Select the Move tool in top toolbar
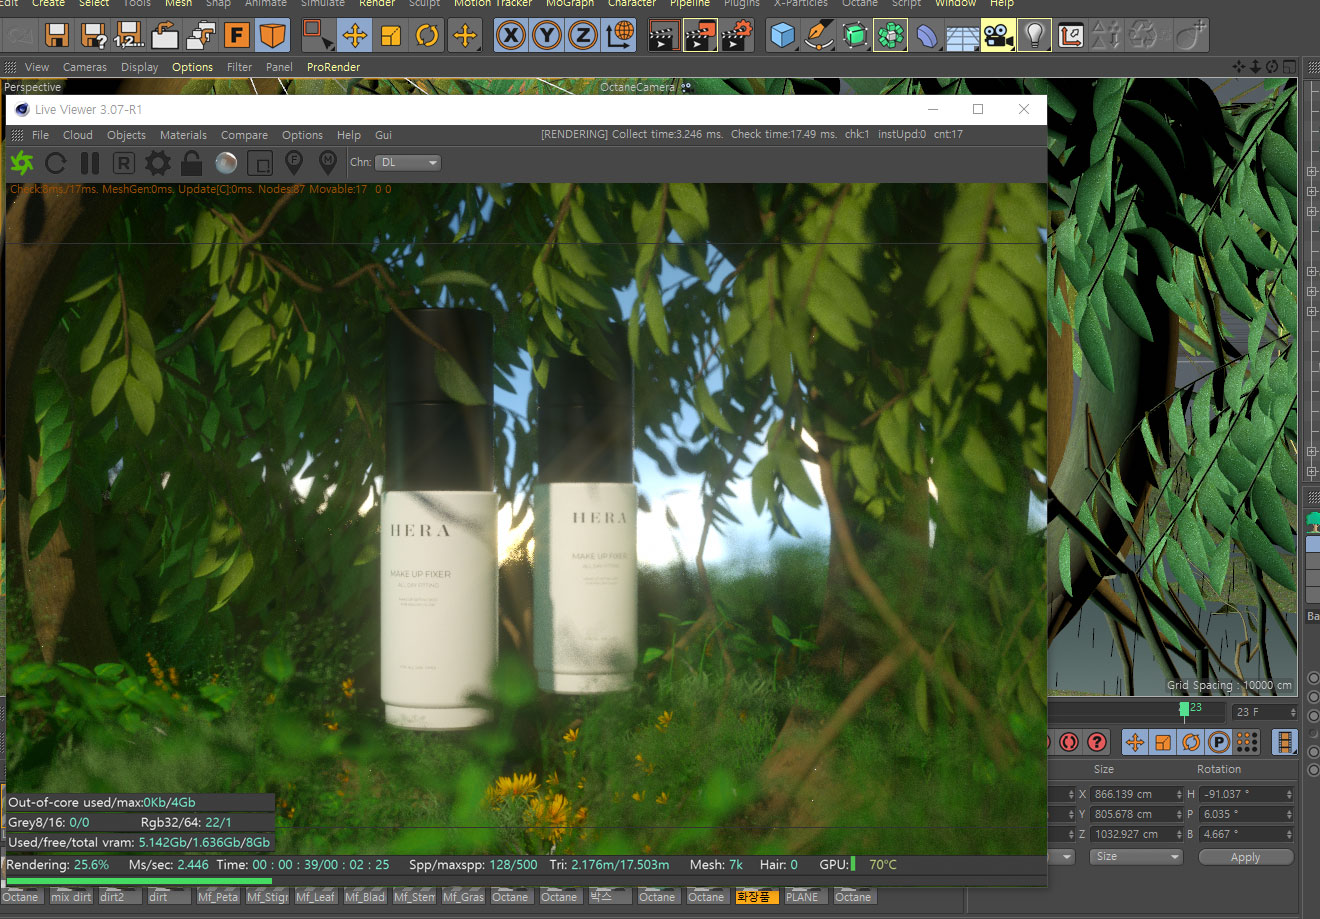The image size is (1320, 919). point(354,36)
